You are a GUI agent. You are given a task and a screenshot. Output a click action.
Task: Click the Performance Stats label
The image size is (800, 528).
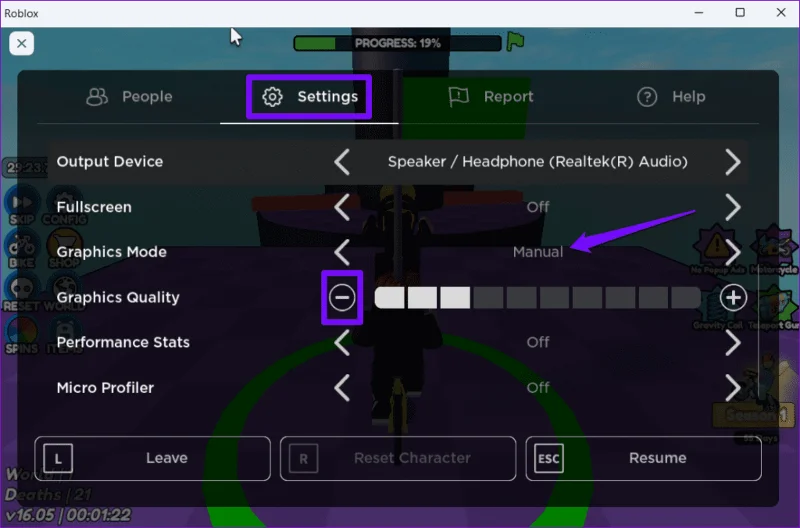click(123, 342)
